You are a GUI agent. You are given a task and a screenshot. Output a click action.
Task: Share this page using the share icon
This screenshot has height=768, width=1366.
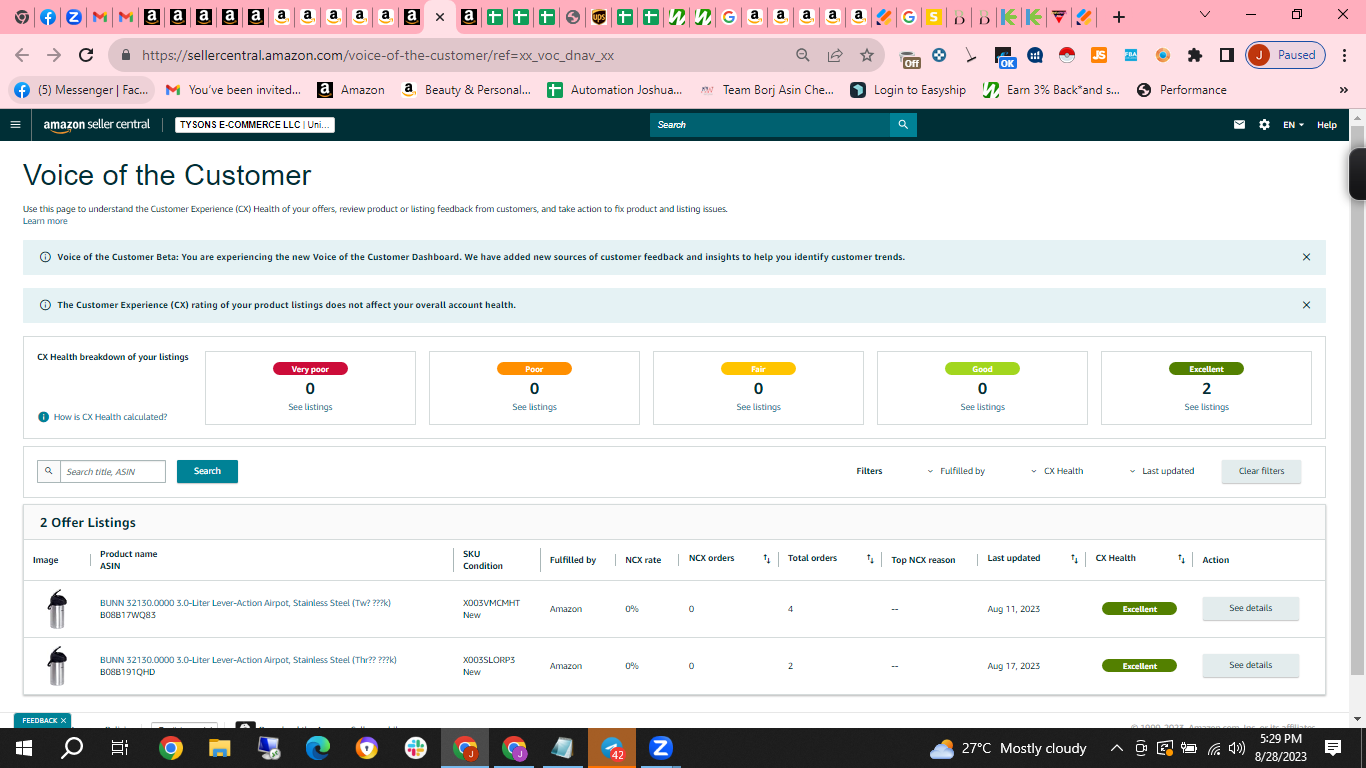[835, 55]
